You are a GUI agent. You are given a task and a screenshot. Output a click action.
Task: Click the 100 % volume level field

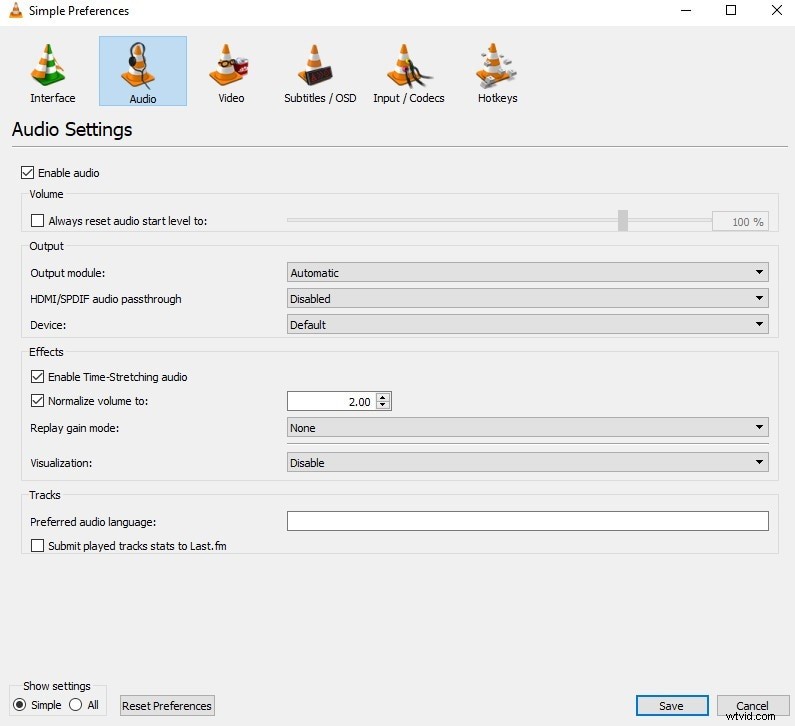[x=740, y=222]
